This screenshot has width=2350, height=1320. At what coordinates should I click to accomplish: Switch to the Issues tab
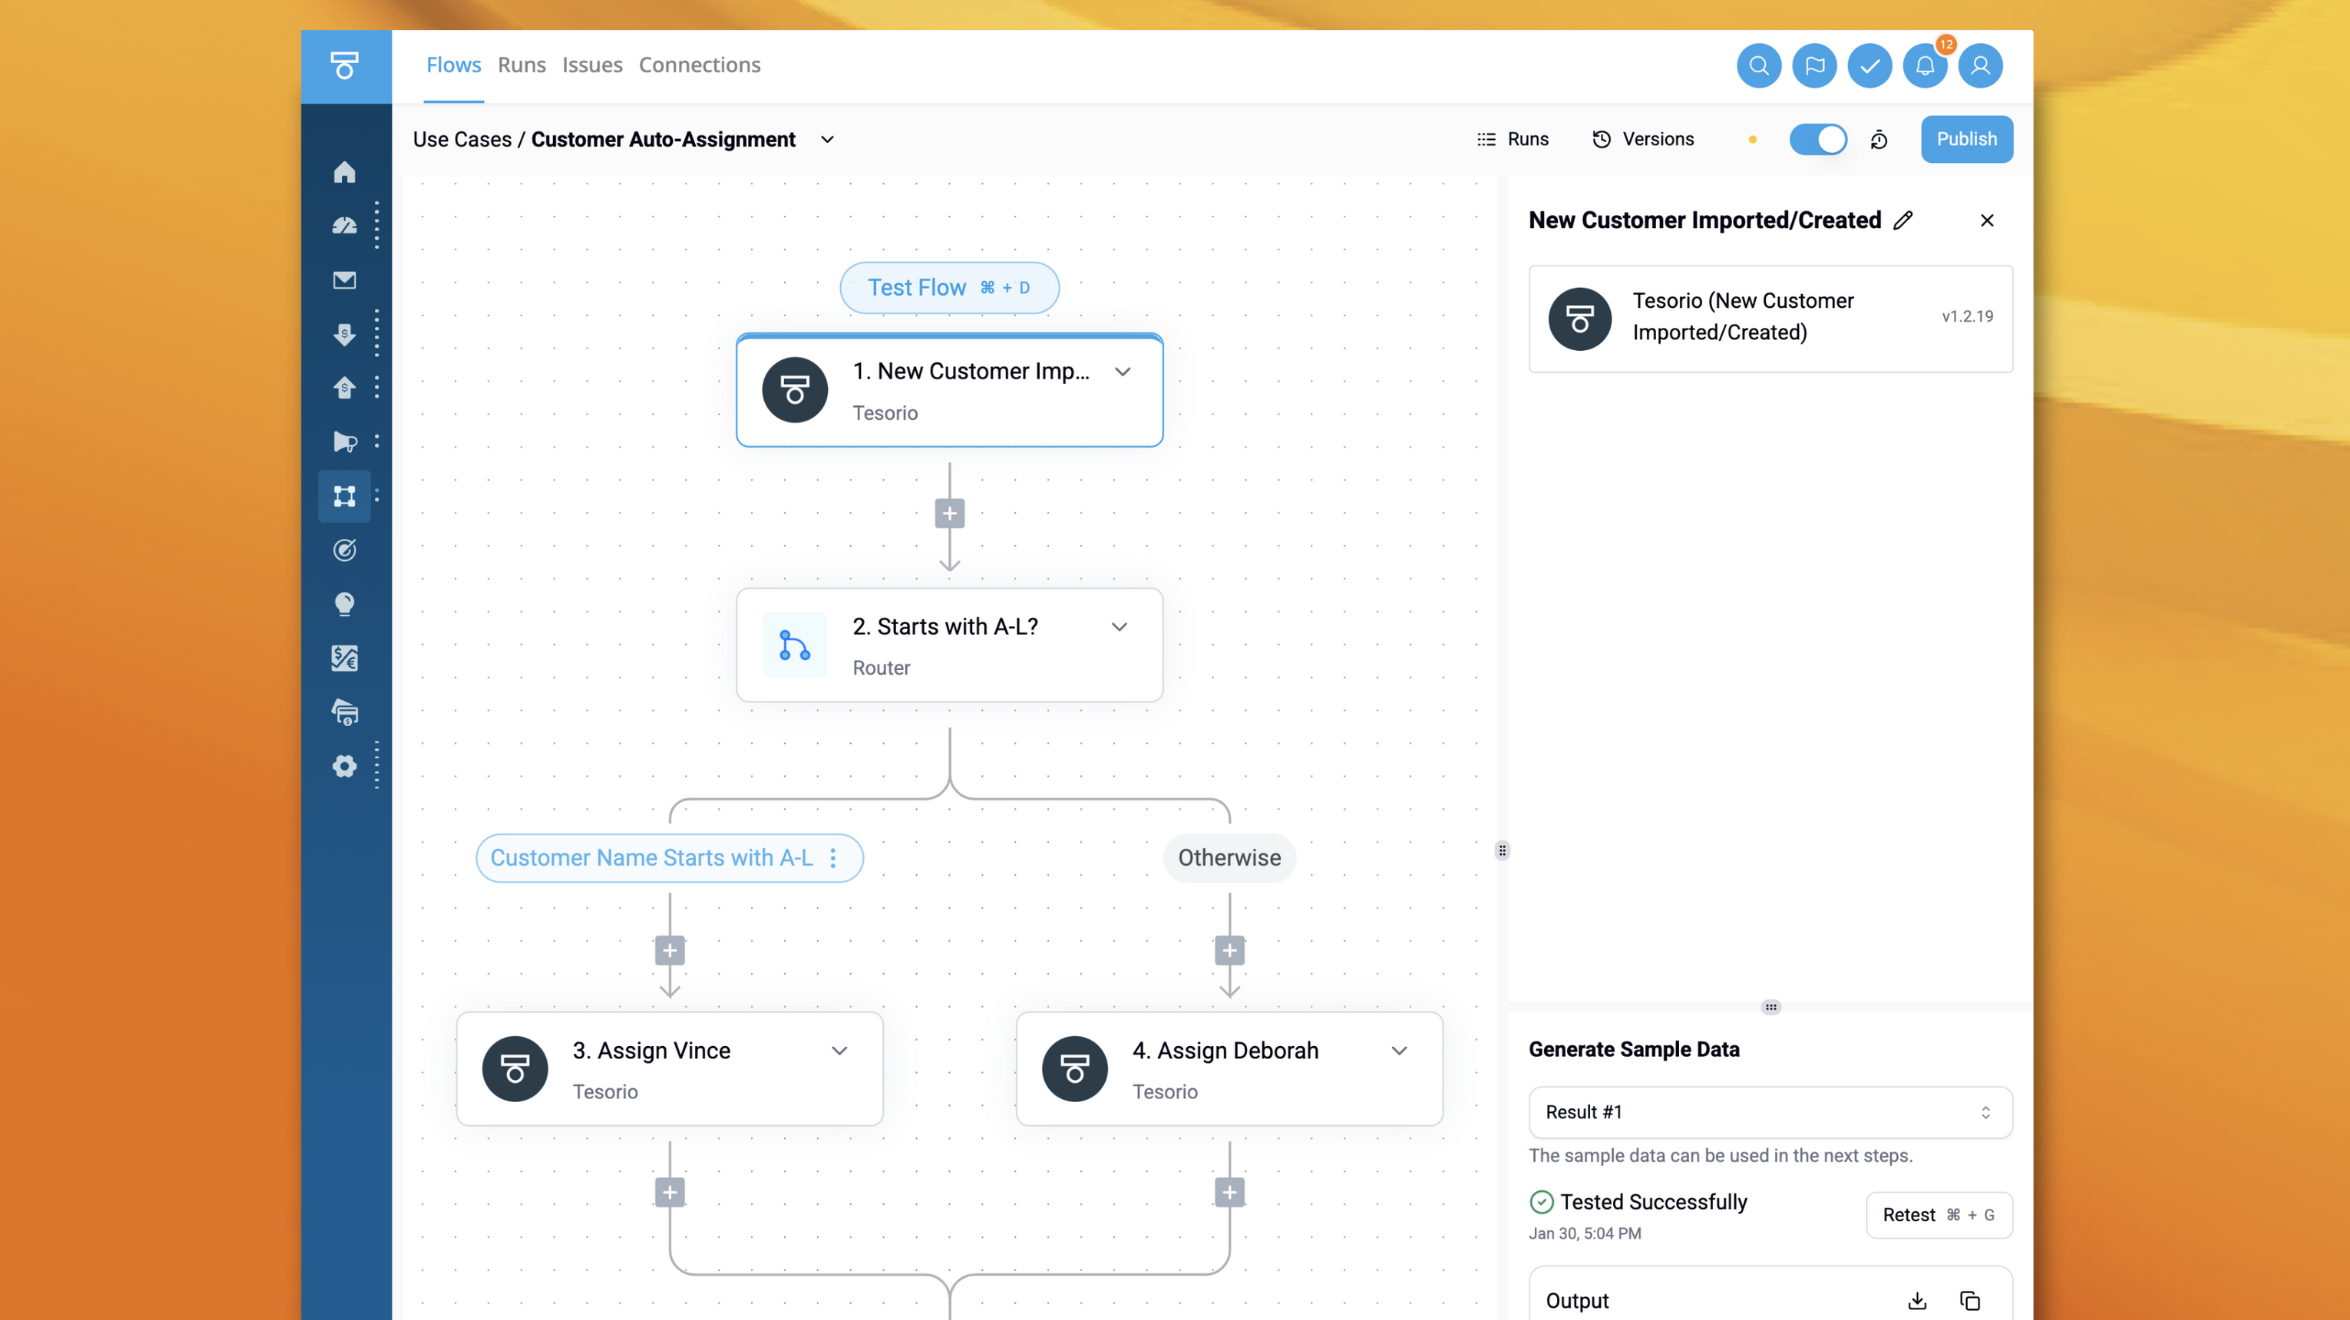coord(592,65)
